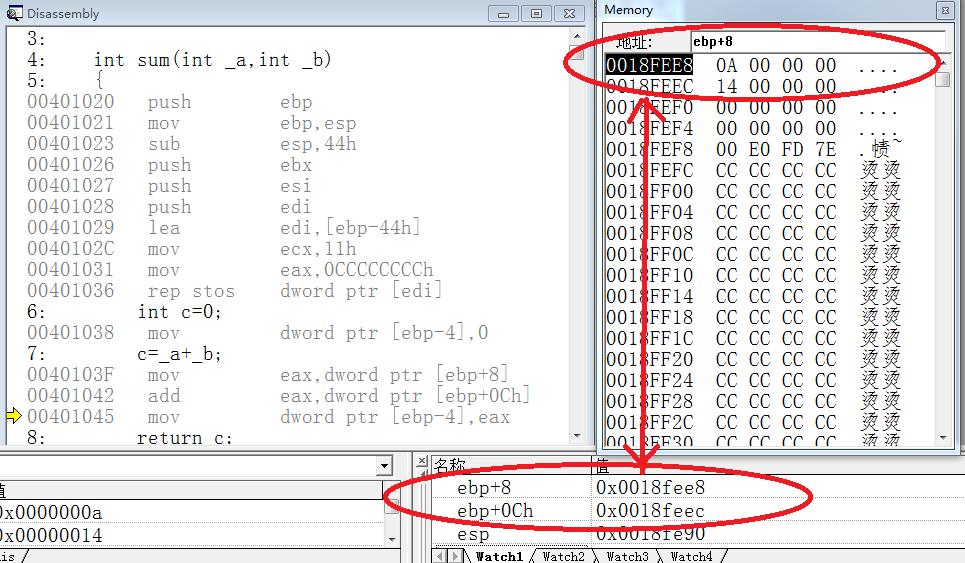This screenshot has height=563, width=965.
Task: Close the Watch panel with X
Action: click(422, 461)
